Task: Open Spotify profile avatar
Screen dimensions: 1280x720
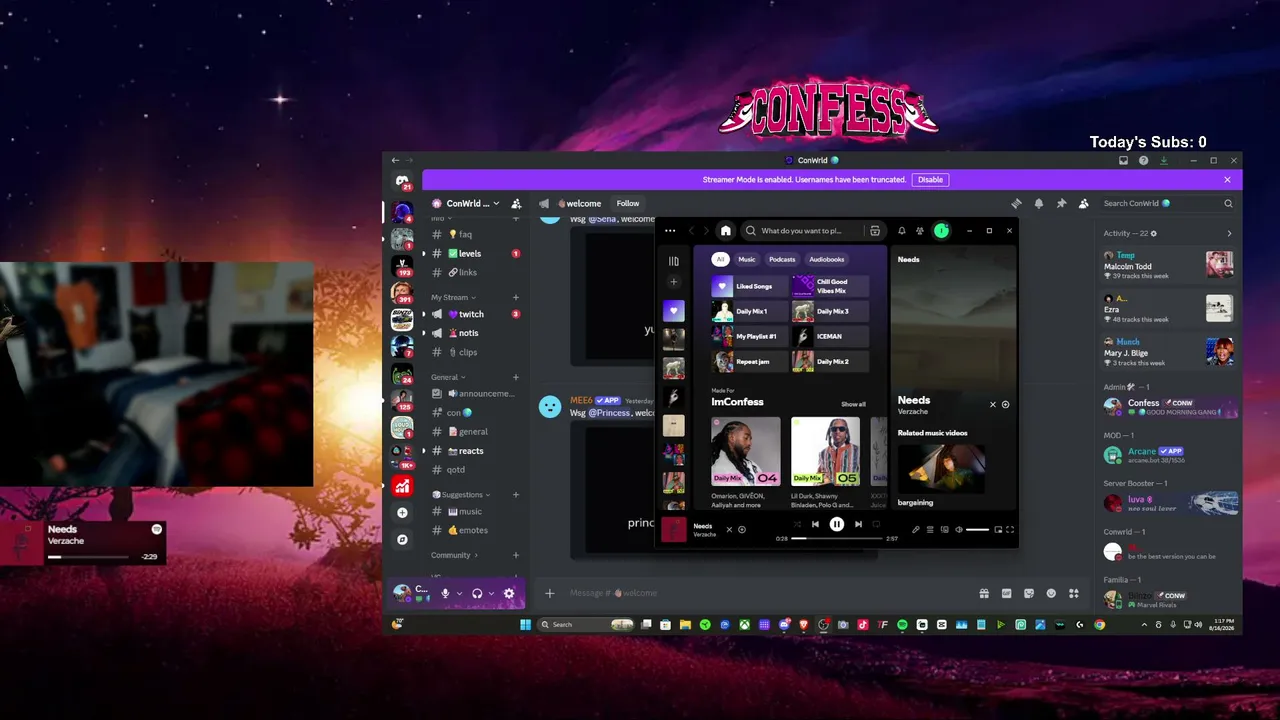Action: point(941,231)
